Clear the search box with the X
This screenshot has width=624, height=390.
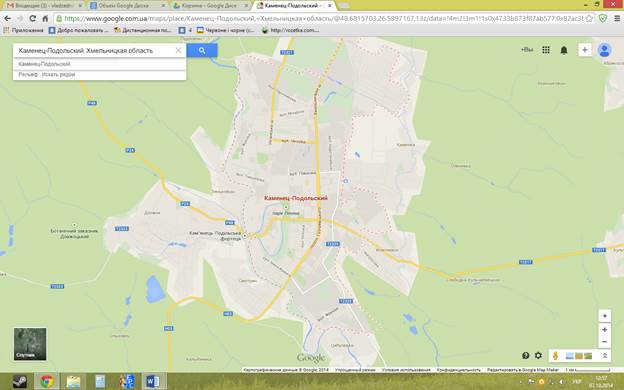point(179,50)
